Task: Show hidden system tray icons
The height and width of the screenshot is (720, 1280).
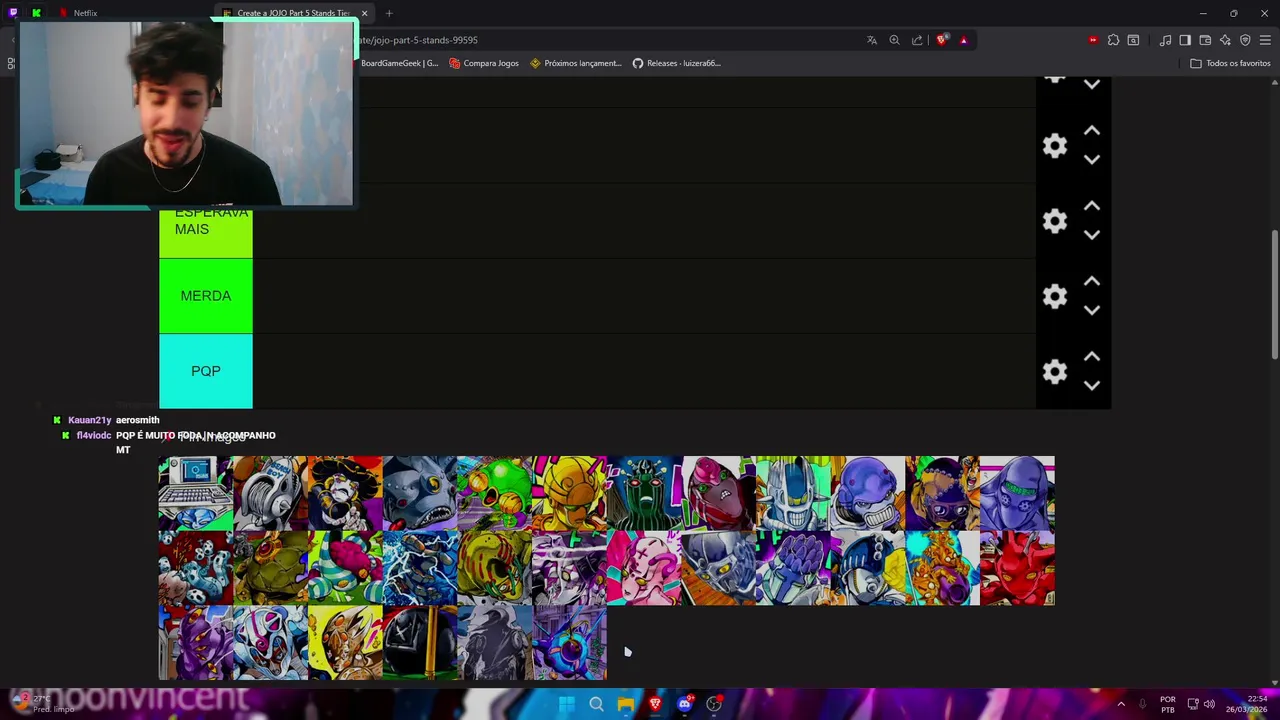Action: point(1121,704)
